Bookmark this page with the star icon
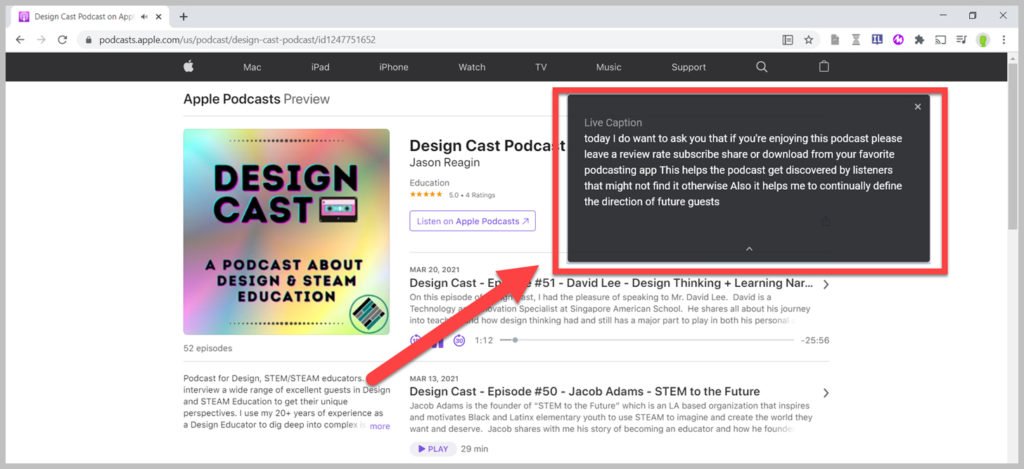Image resolution: width=1024 pixels, height=469 pixels. [808, 40]
